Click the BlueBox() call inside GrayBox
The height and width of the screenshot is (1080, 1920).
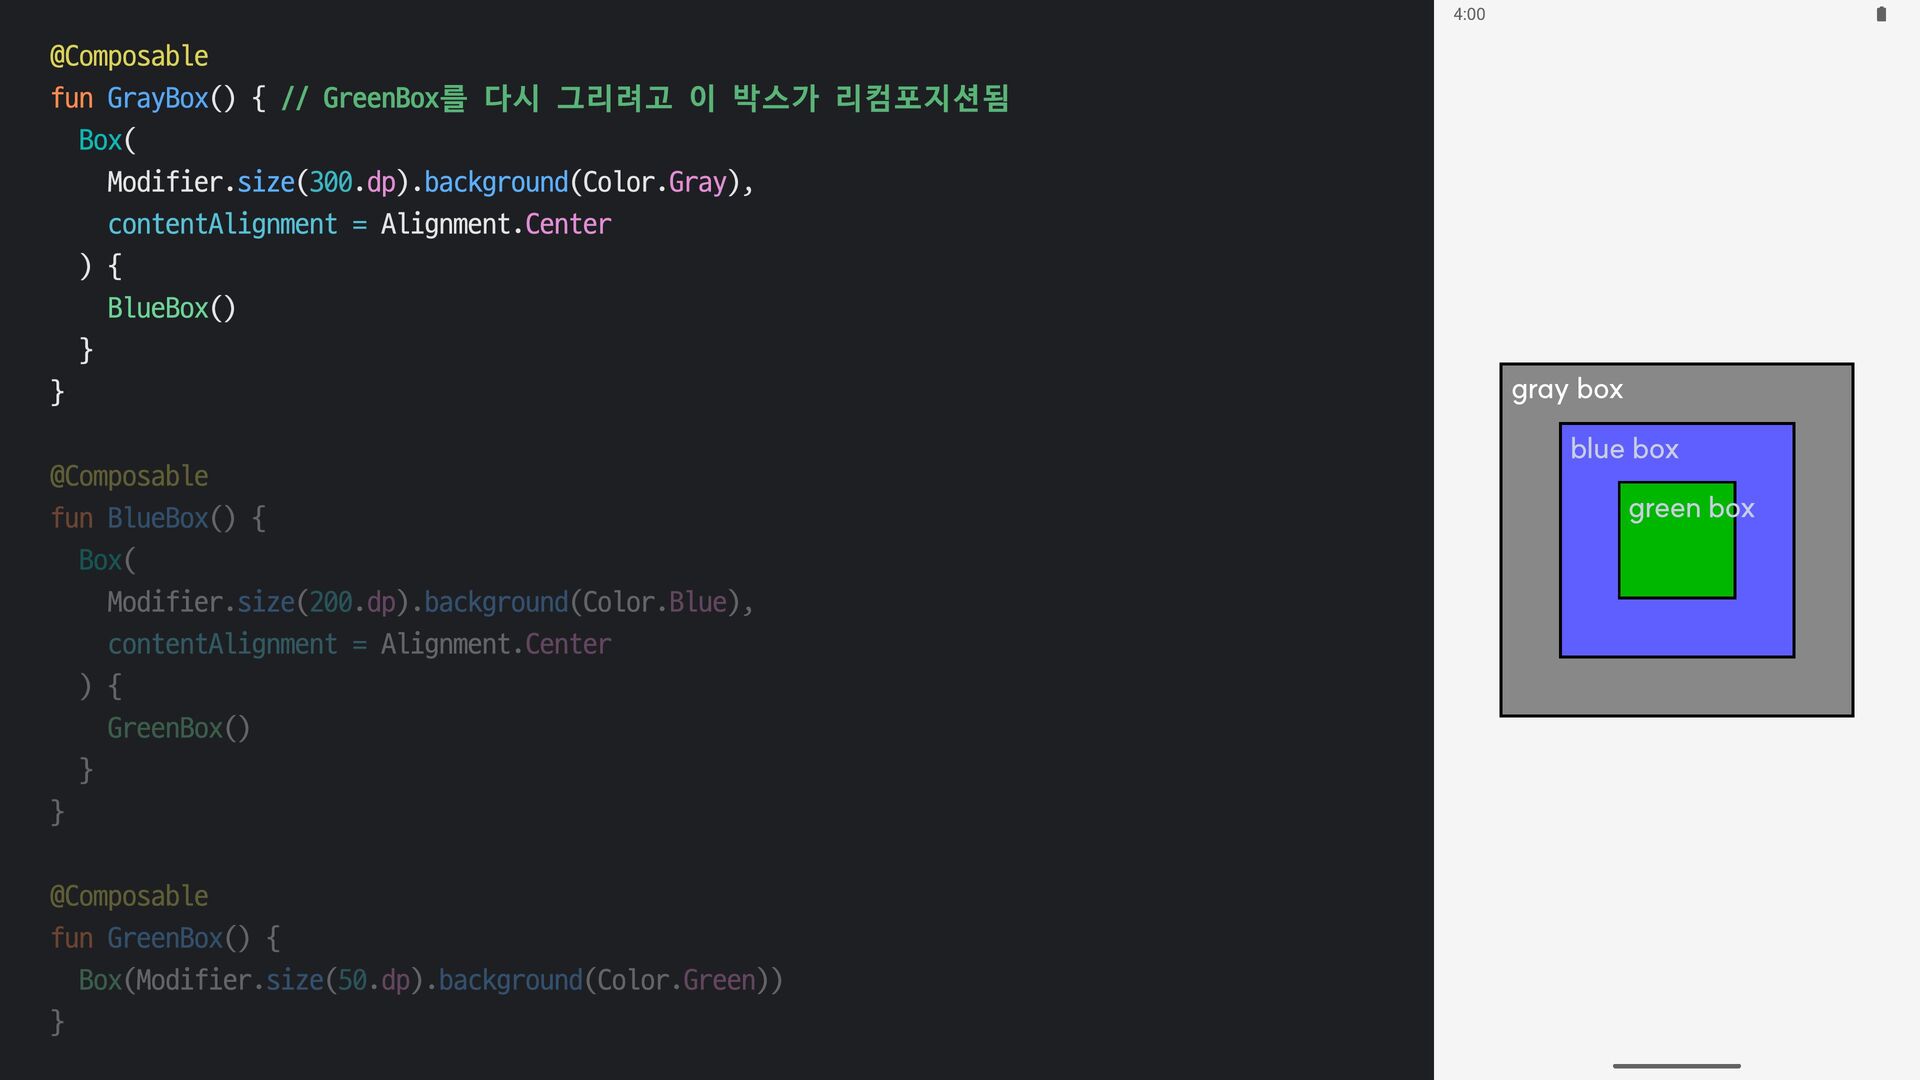click(171, 308)
